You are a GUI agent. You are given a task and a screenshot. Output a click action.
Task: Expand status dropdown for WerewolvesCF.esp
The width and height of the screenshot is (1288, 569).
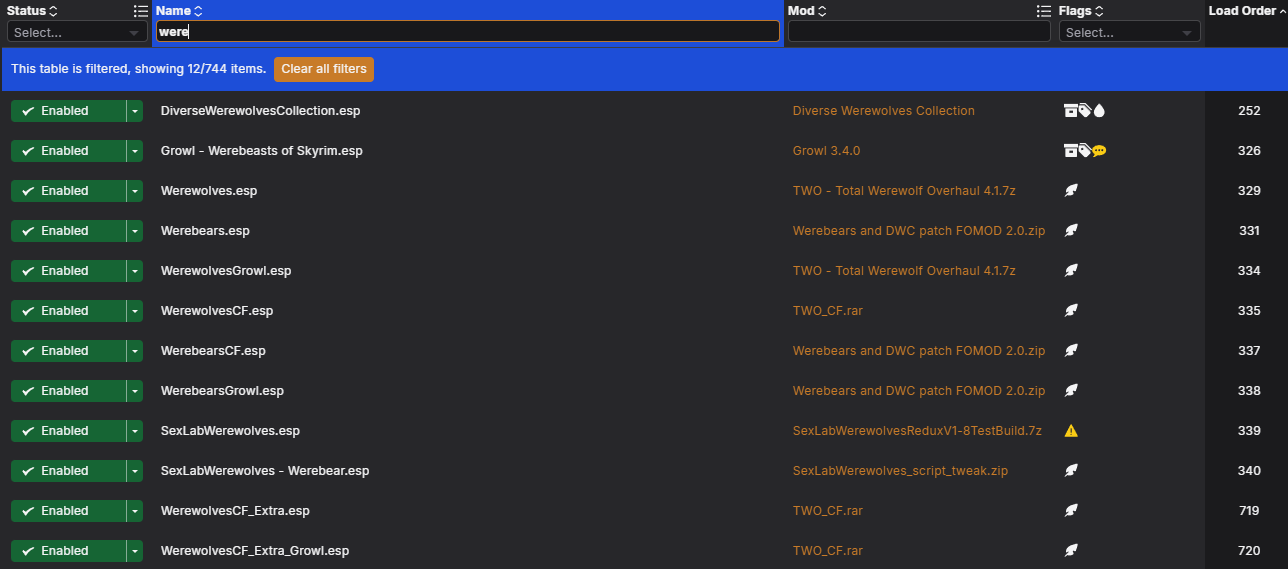pyautogui.click(x=135, y=311)
